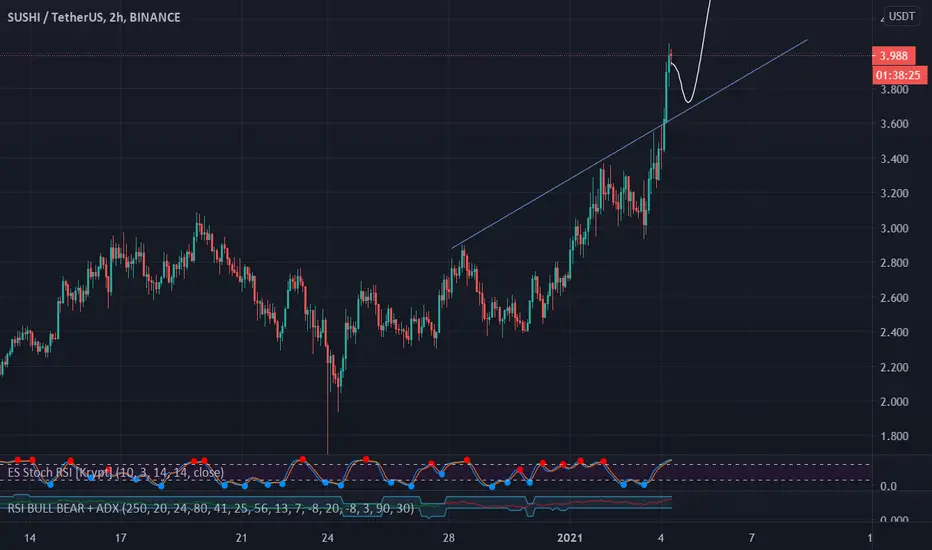Click the 1.800 price axis label

pos(894,436)
